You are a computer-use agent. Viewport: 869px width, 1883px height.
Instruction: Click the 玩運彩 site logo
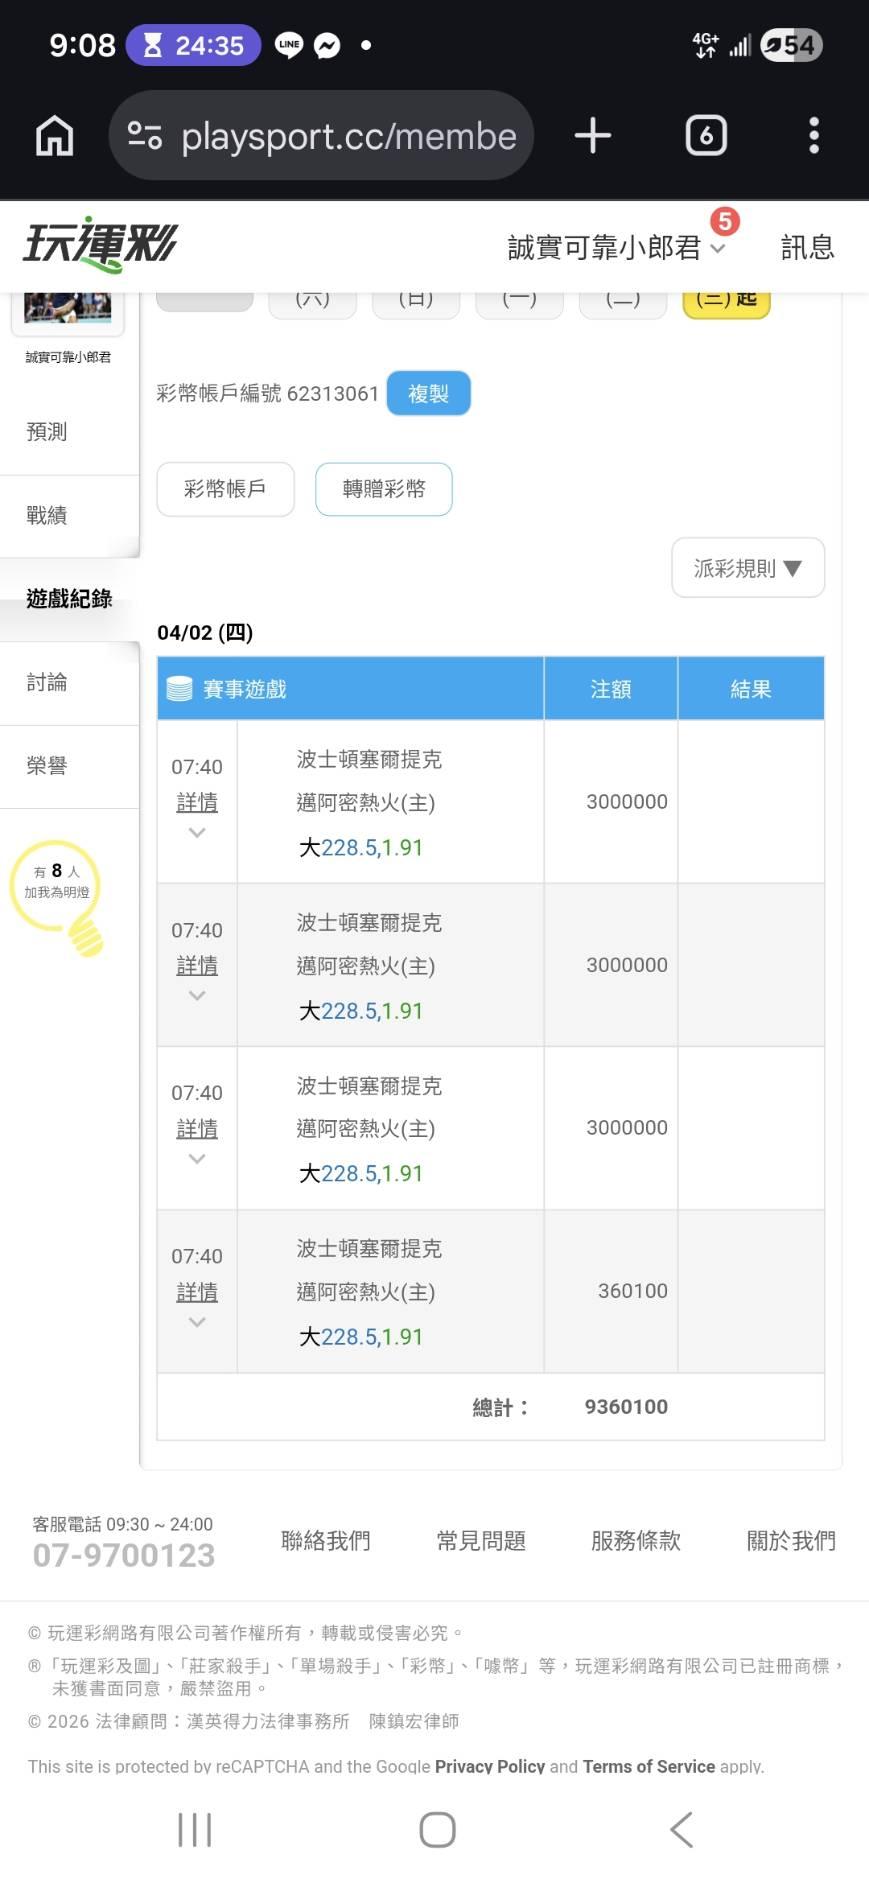pyautogui.click(x=100, y=244)
